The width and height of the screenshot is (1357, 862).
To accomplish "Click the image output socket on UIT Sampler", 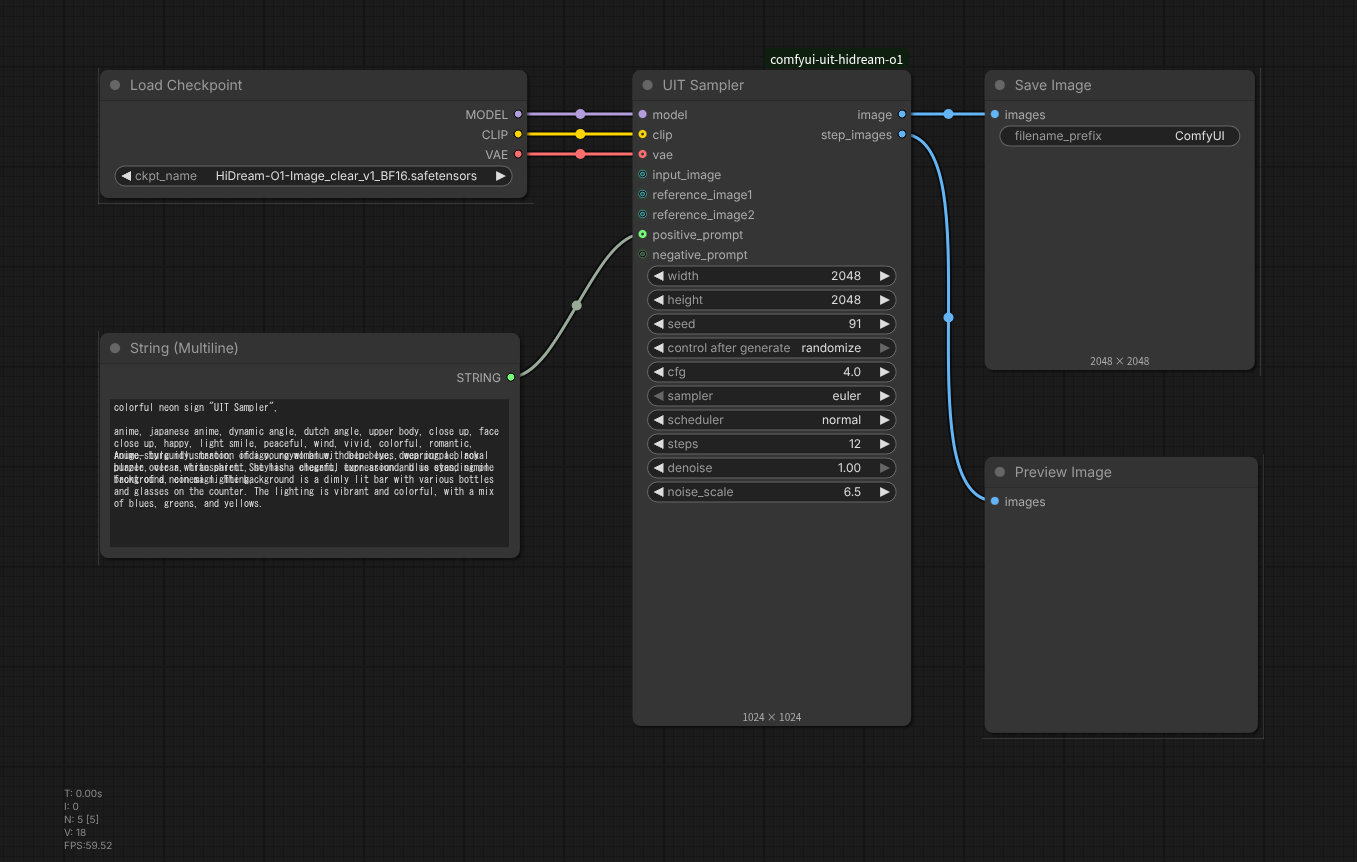I will (x=902, y=115).
